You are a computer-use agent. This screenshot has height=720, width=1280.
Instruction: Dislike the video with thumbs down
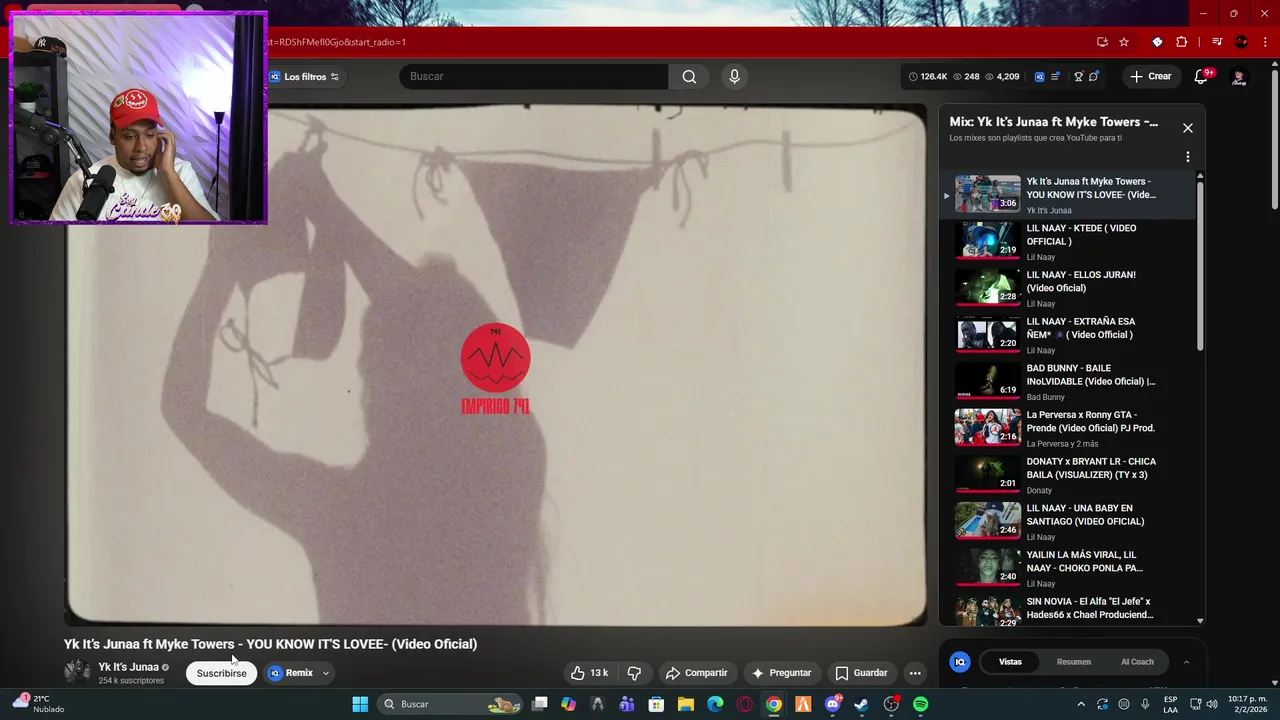[634, 673]
